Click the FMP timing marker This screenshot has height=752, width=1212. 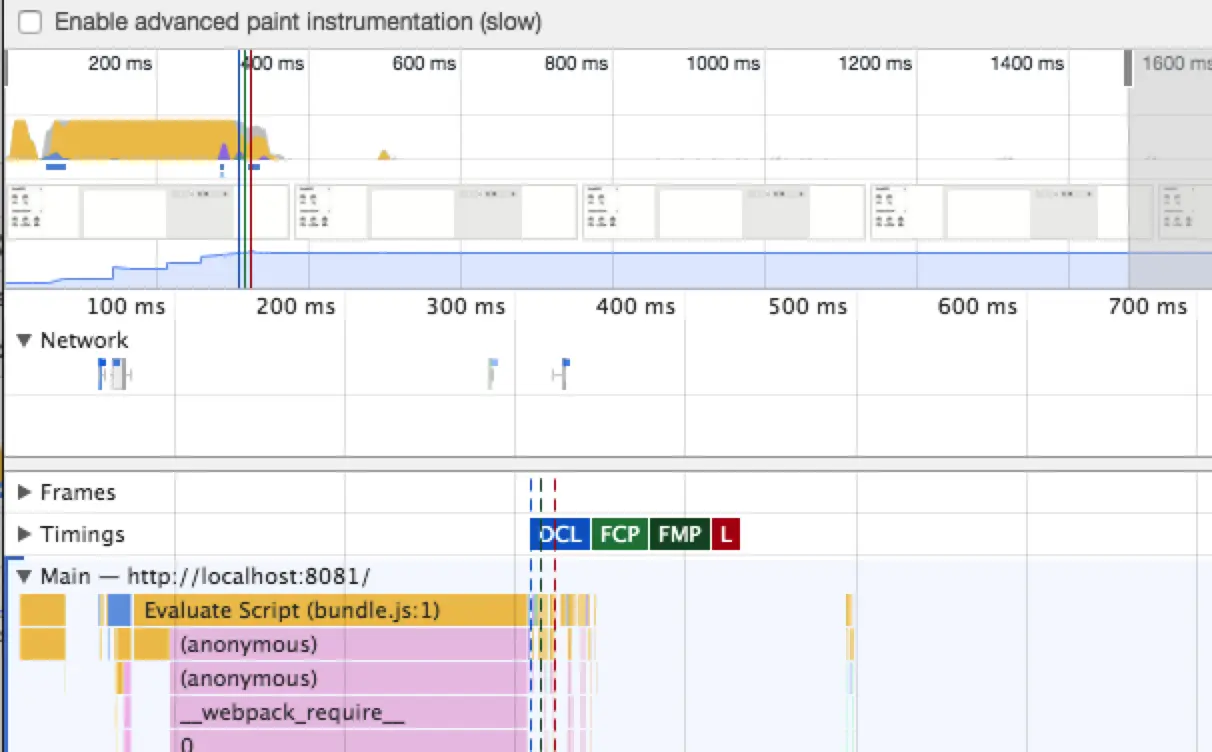[679, 534]
